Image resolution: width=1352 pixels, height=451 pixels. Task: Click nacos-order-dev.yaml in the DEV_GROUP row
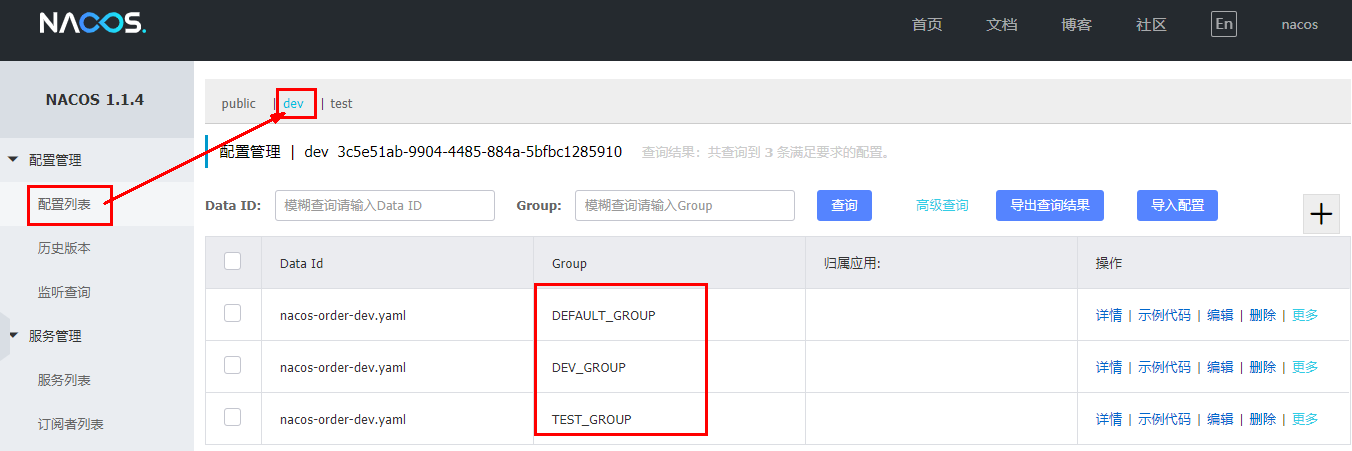click(343, 367)
